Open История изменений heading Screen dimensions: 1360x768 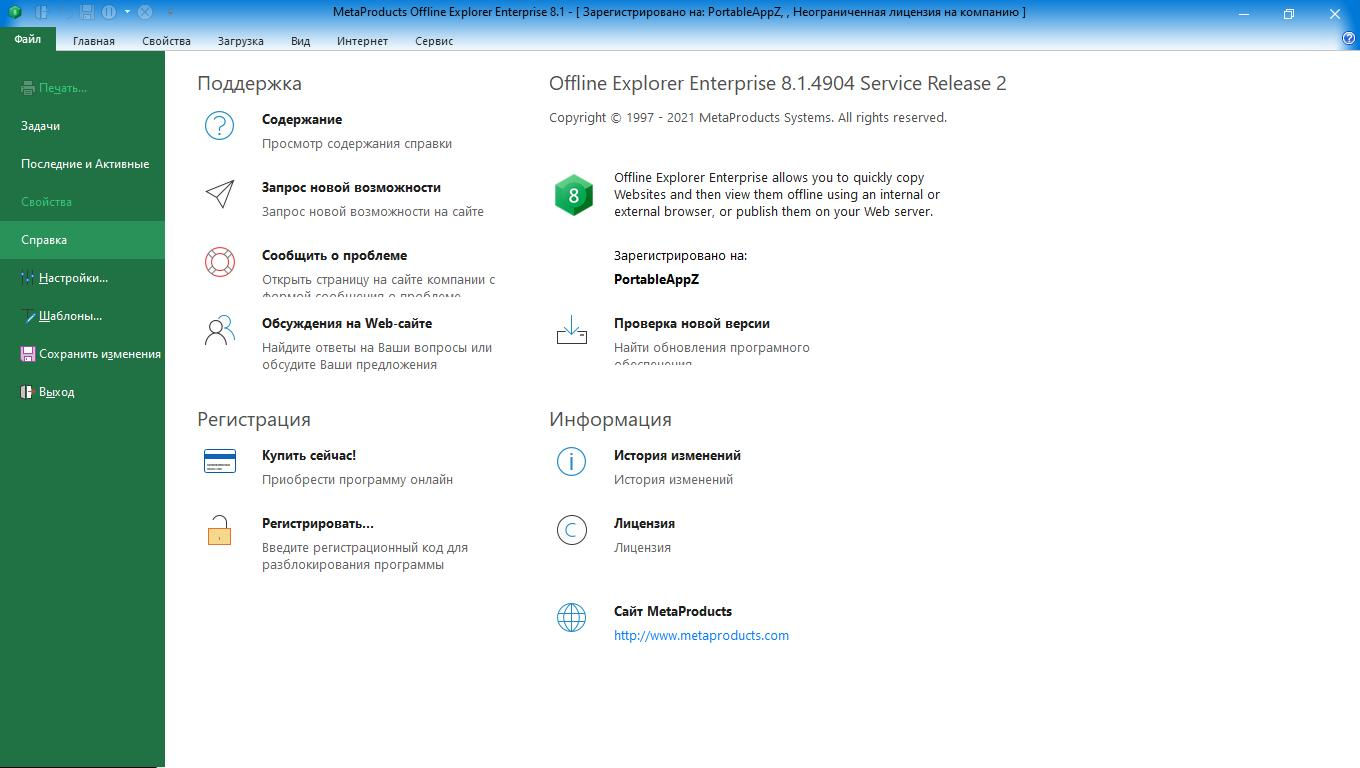click(x=677, y=455)
